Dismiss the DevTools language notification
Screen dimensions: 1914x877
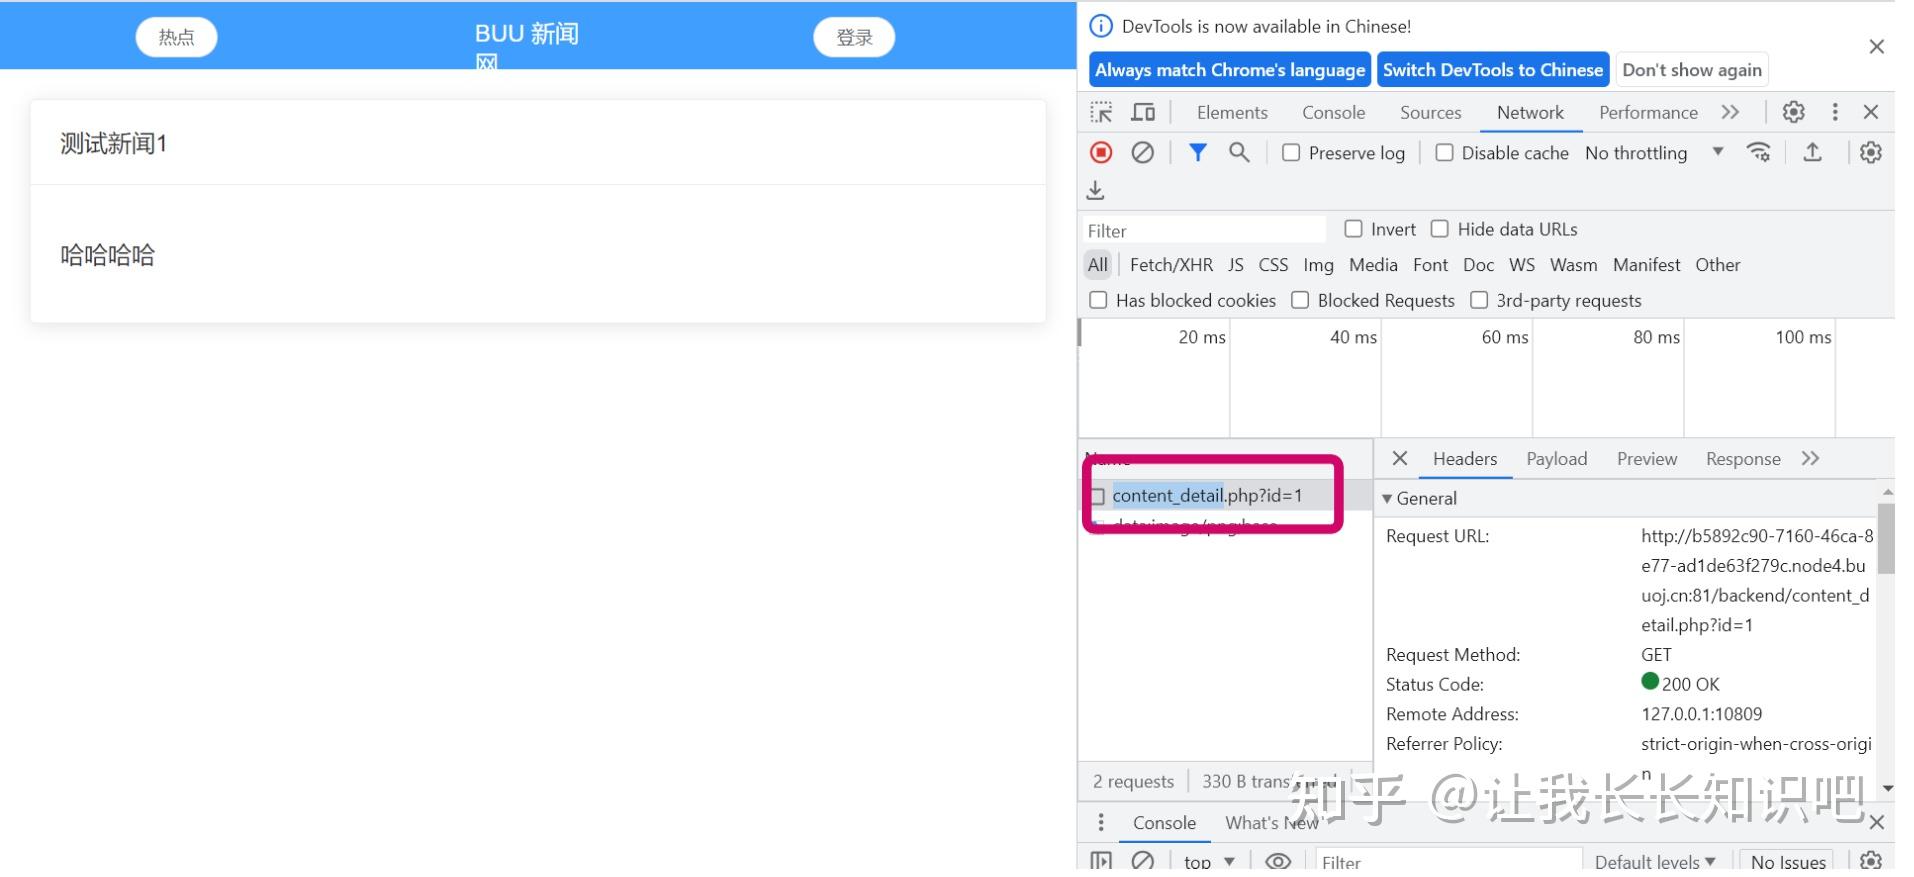tap(1876, 47)
